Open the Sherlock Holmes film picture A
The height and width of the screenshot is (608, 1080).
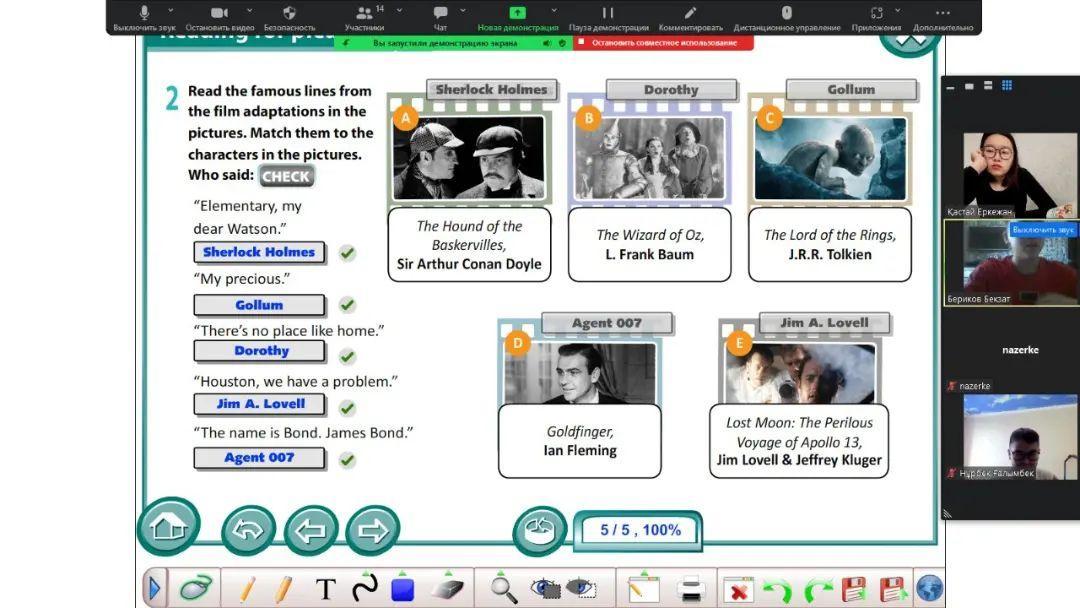[x=469, y=158]
